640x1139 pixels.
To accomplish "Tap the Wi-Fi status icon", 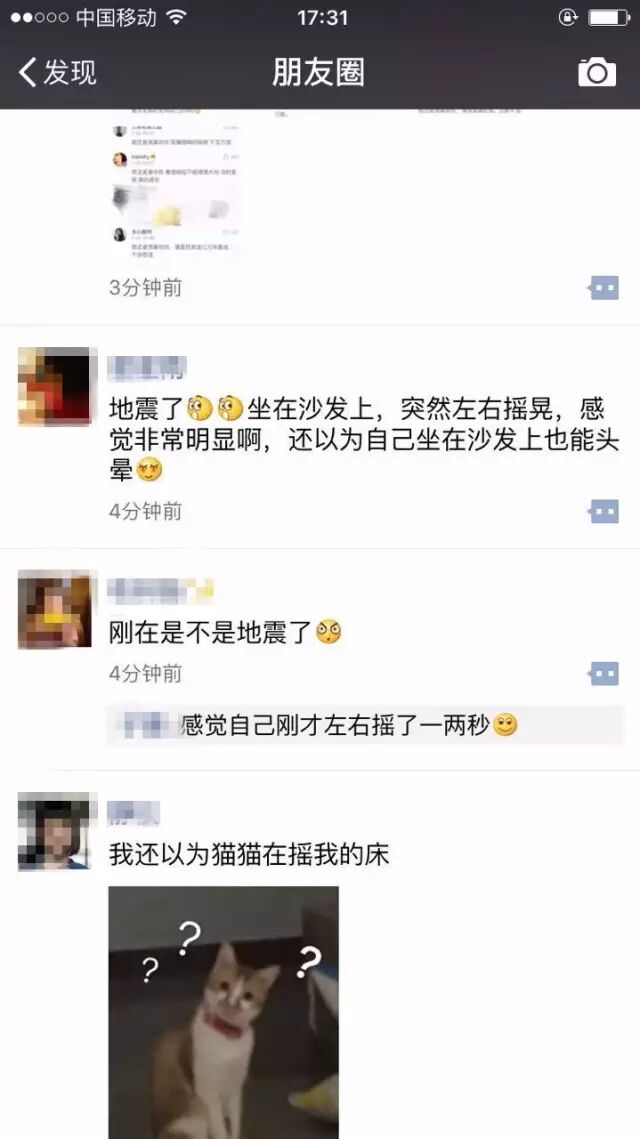I will pyautogui.click(x=176, y=17).
